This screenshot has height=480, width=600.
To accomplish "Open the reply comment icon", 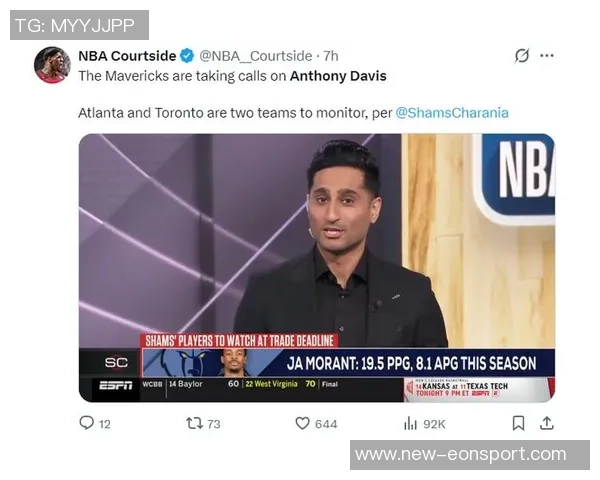I will (86, 423).
